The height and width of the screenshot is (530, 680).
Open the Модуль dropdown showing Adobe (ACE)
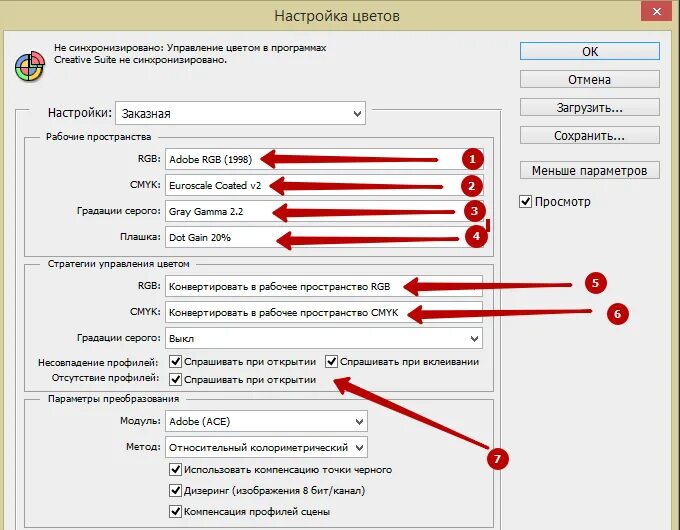coord(266,421)
